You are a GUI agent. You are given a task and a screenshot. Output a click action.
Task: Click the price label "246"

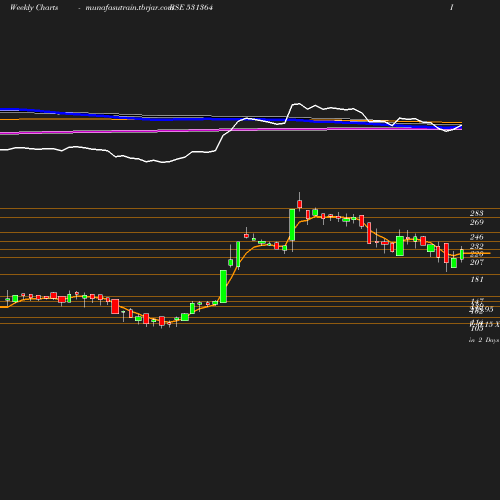click(476, 237)
